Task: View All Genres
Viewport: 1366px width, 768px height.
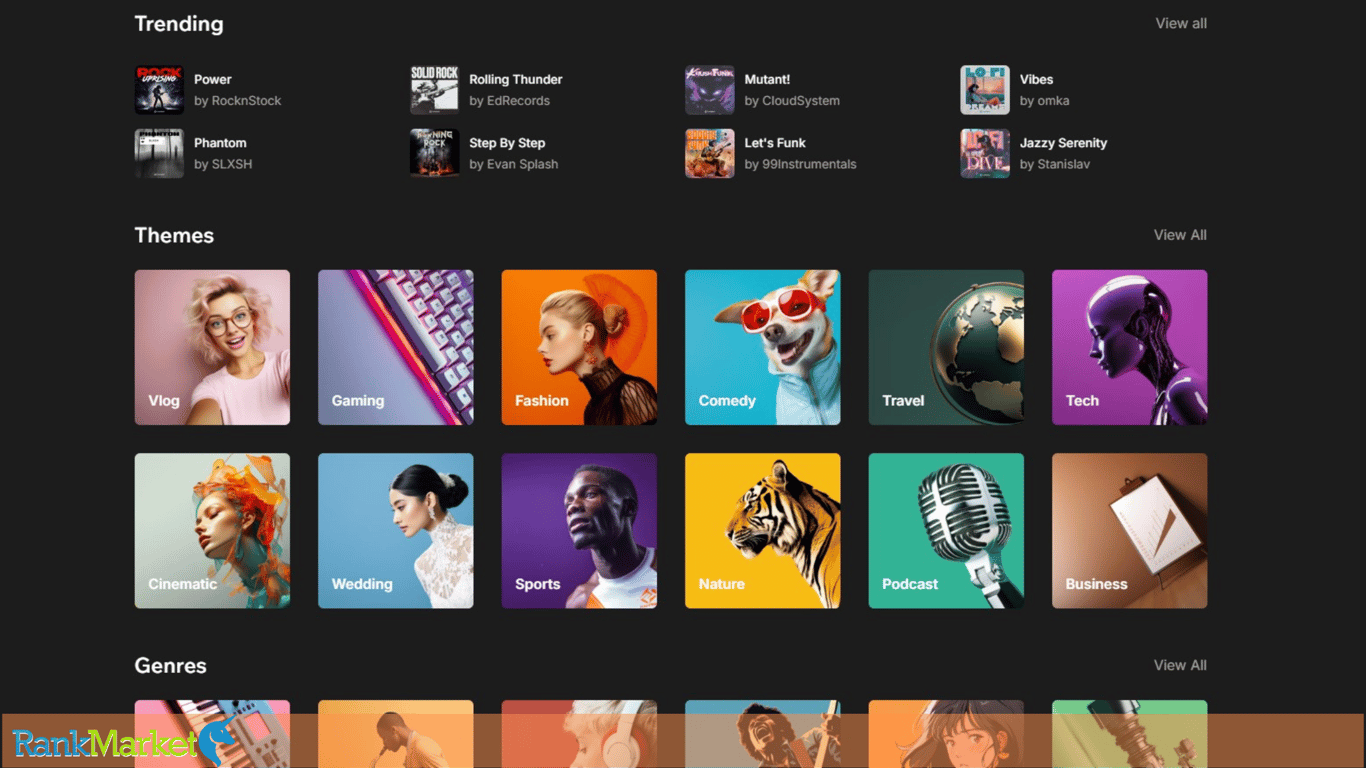Action: tap(1180, 665)
